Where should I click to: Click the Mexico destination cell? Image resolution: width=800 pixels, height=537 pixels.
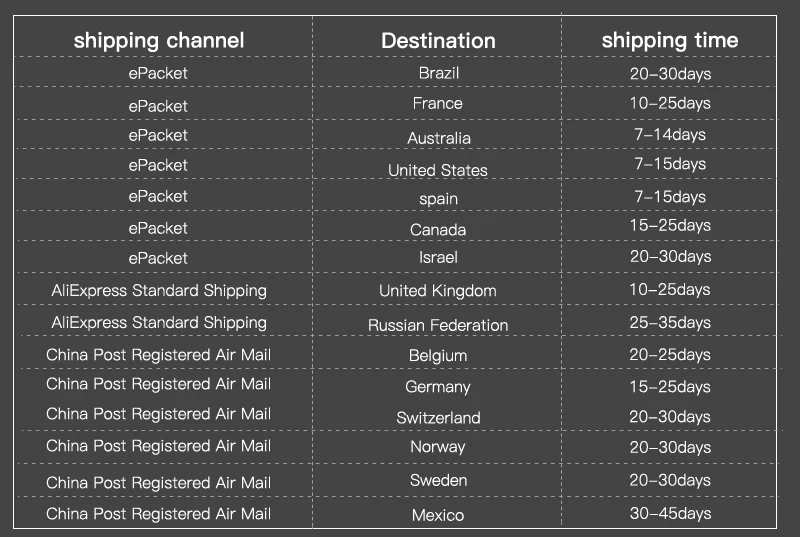438,515
